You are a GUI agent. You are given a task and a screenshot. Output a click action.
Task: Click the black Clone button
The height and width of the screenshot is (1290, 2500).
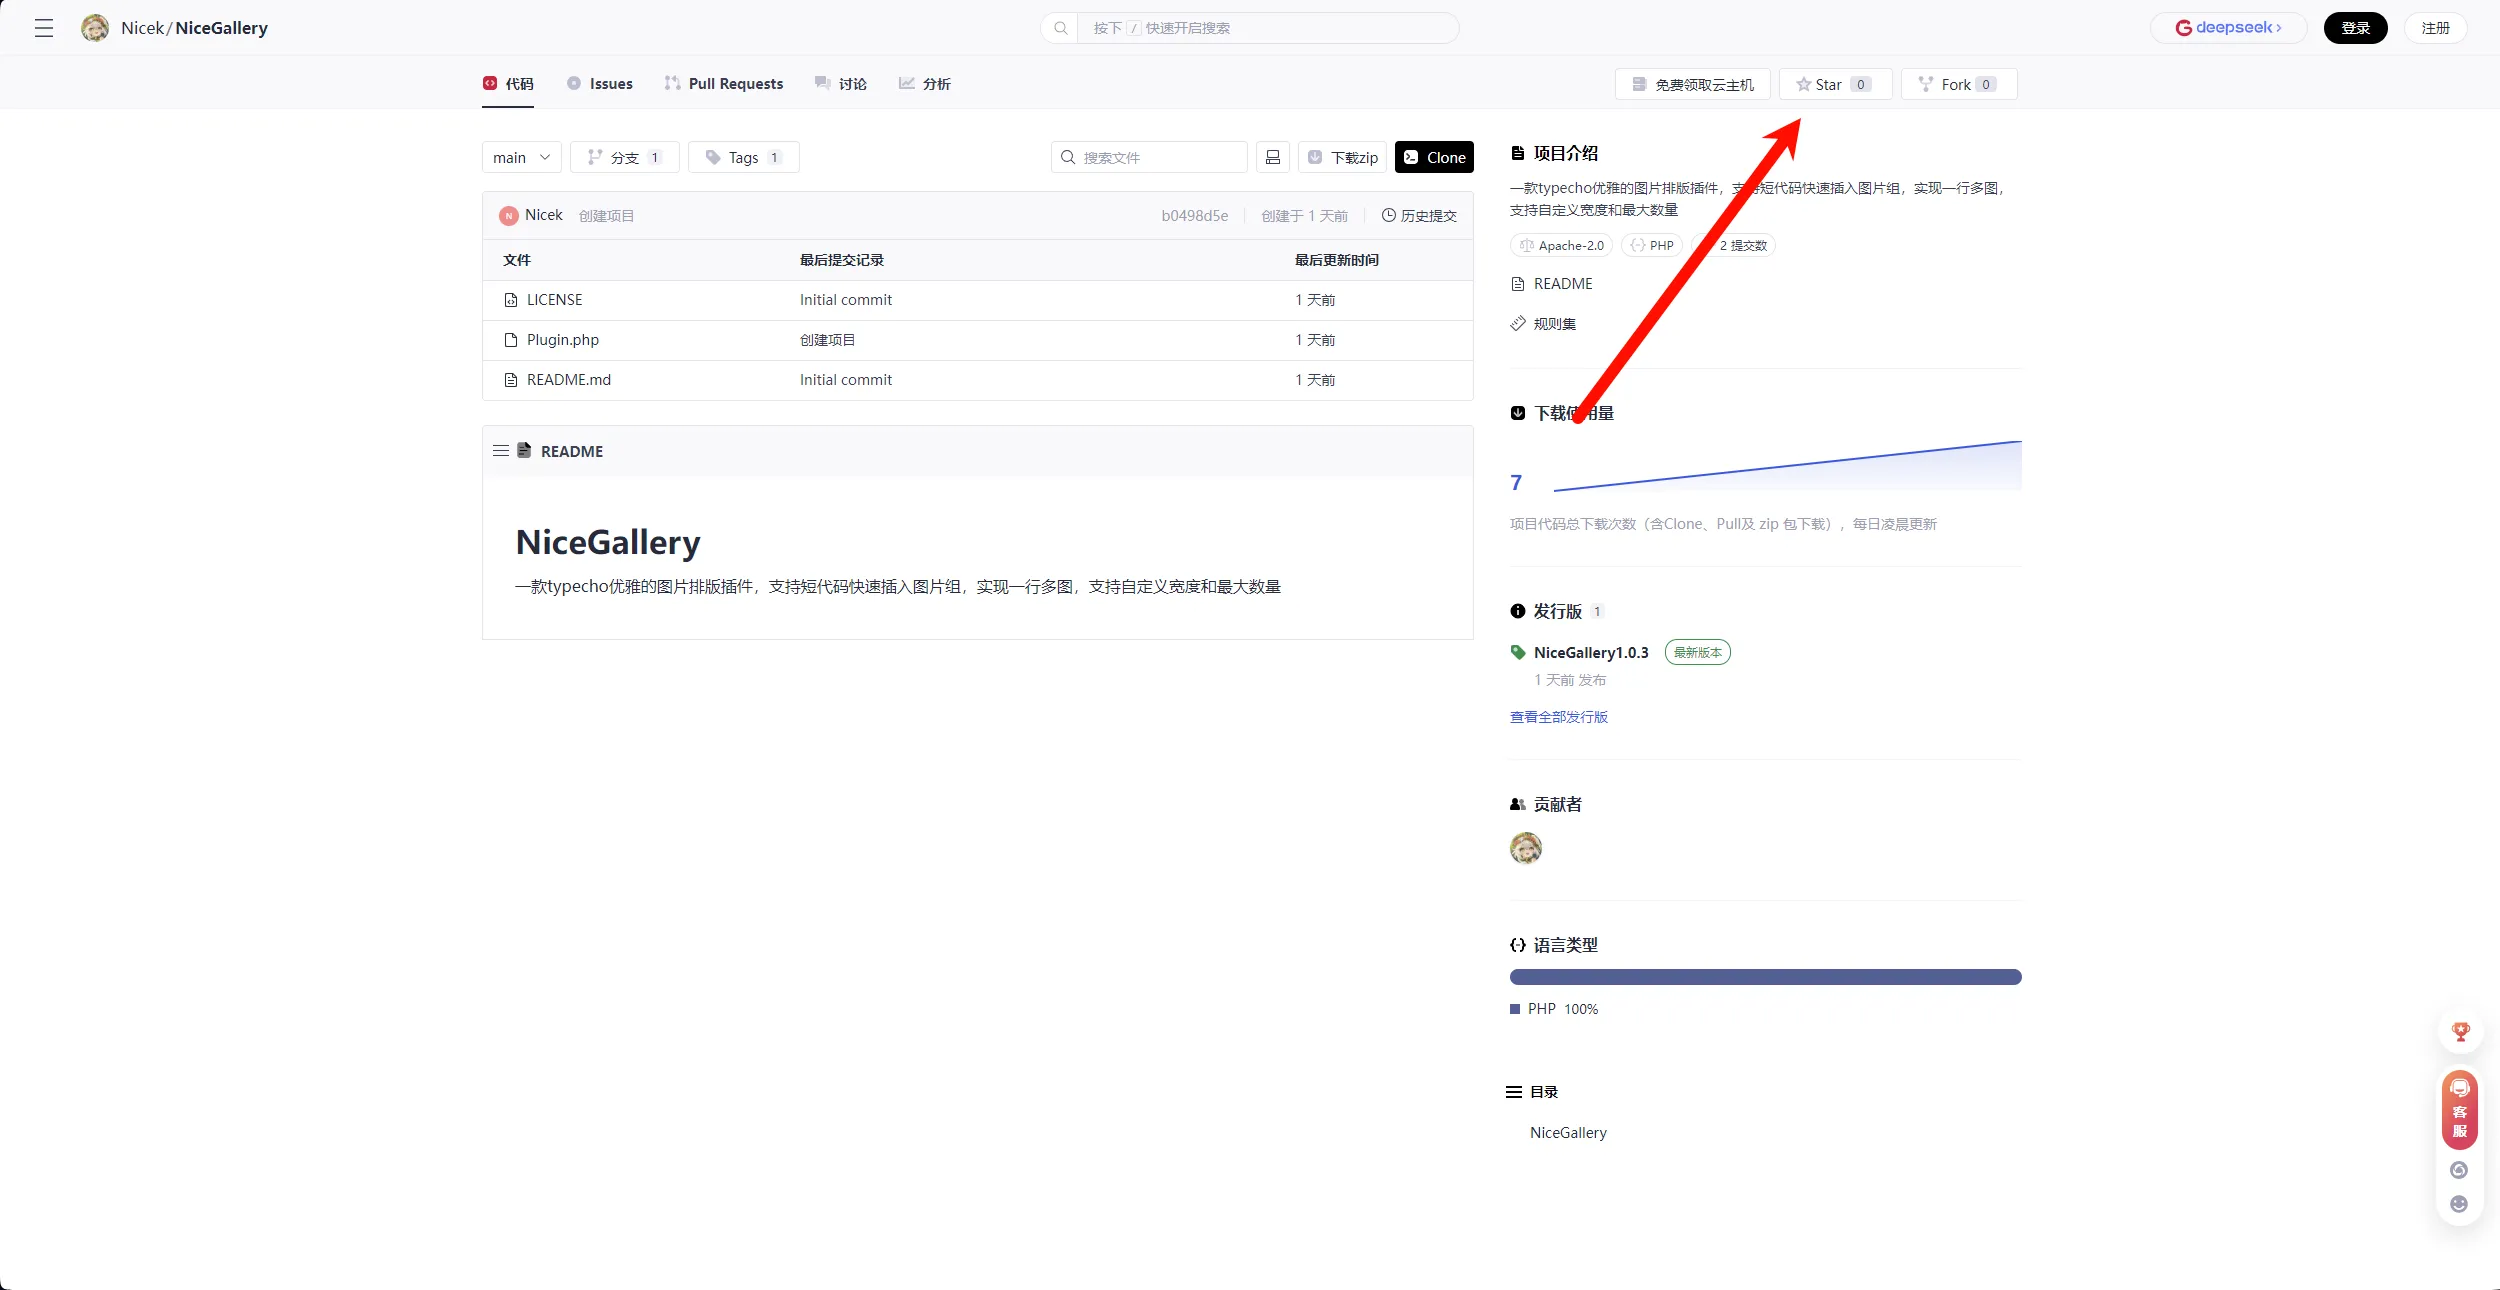[x=1434, y=157]
